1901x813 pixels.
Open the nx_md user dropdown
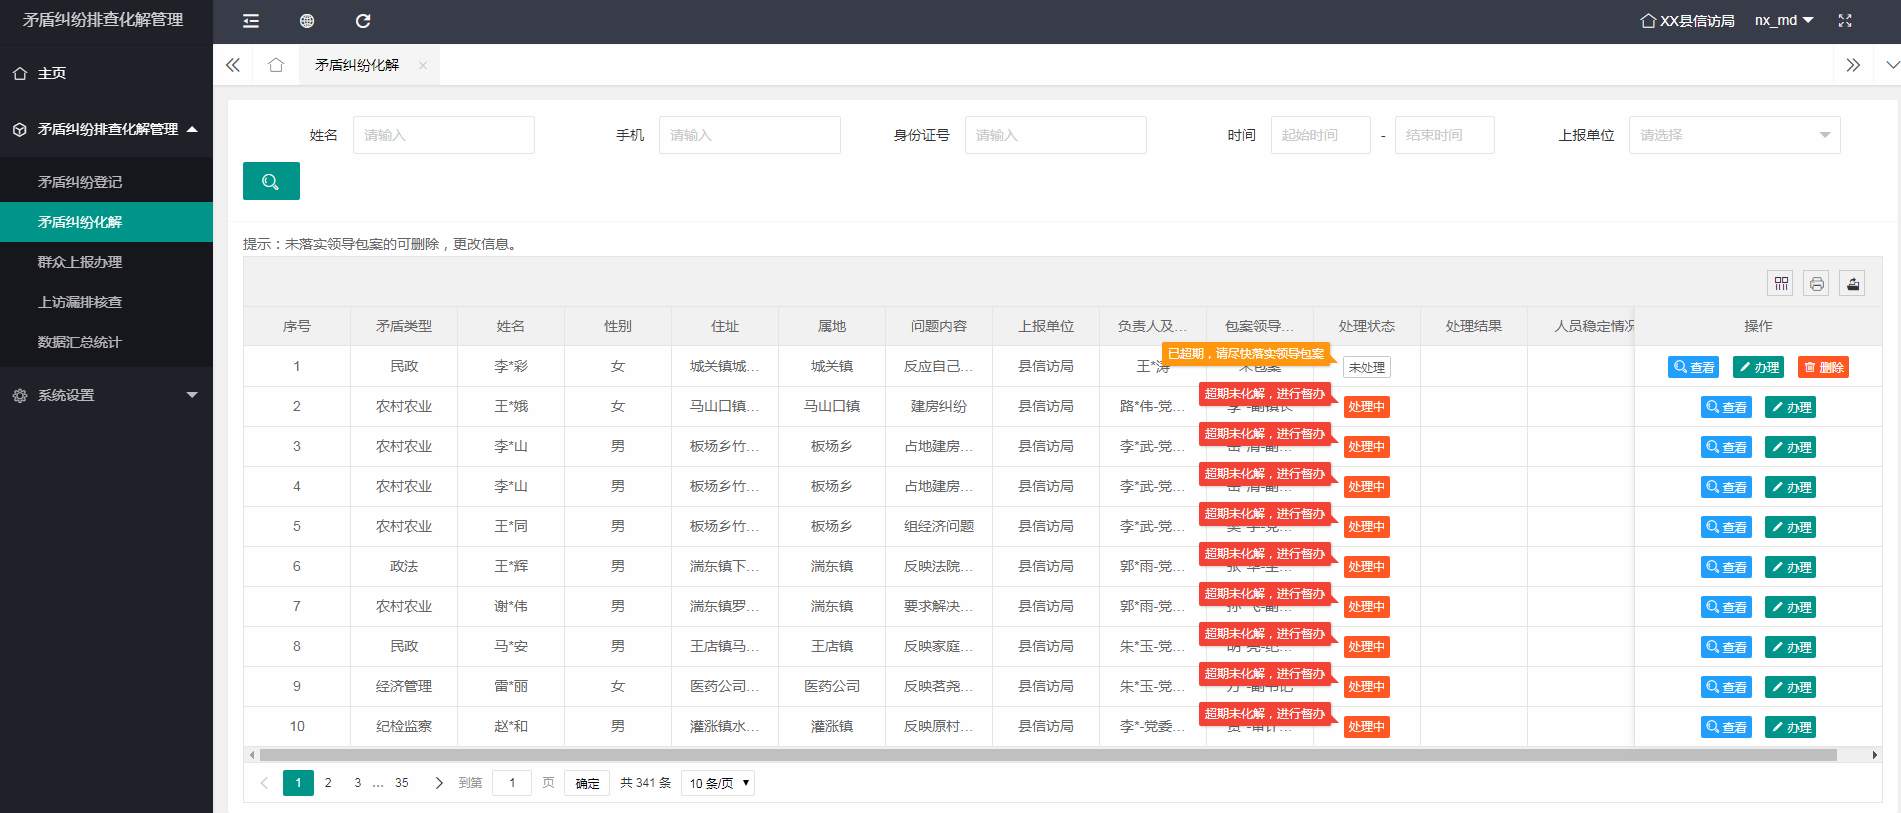coord(1784,20)
